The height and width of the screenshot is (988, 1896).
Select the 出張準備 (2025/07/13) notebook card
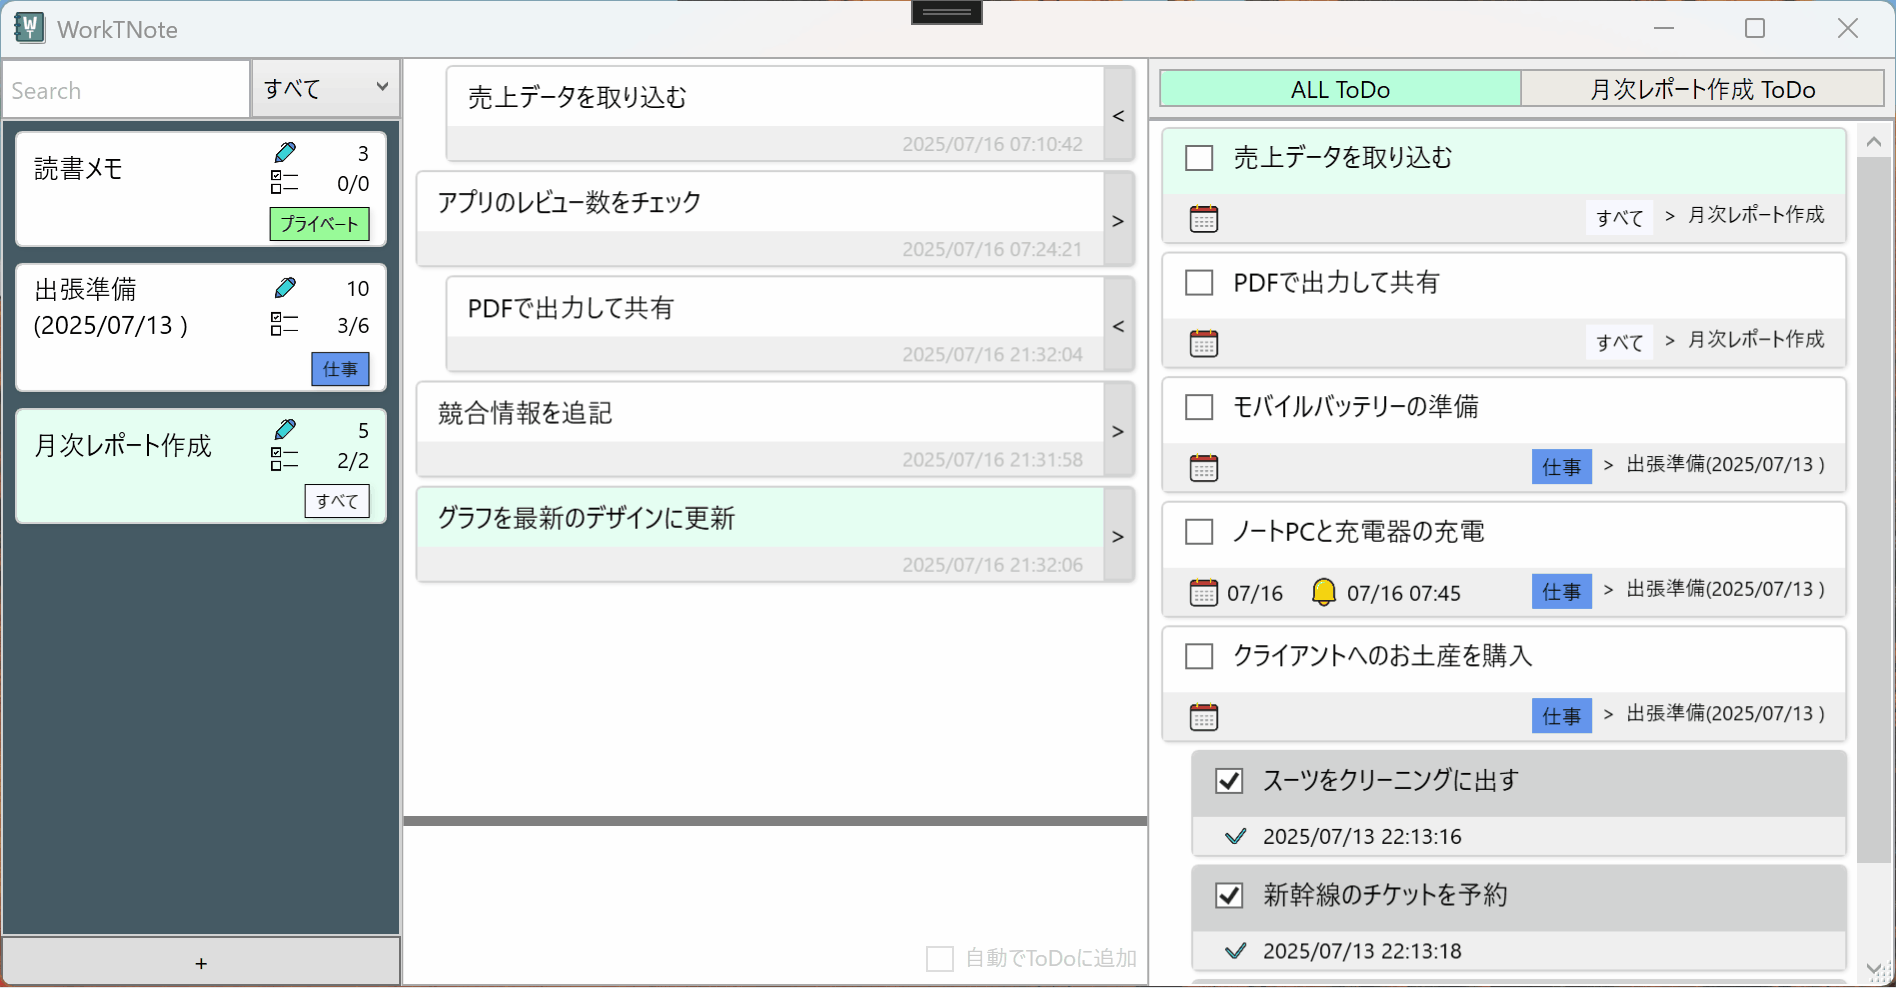click(x=201, y=327)
